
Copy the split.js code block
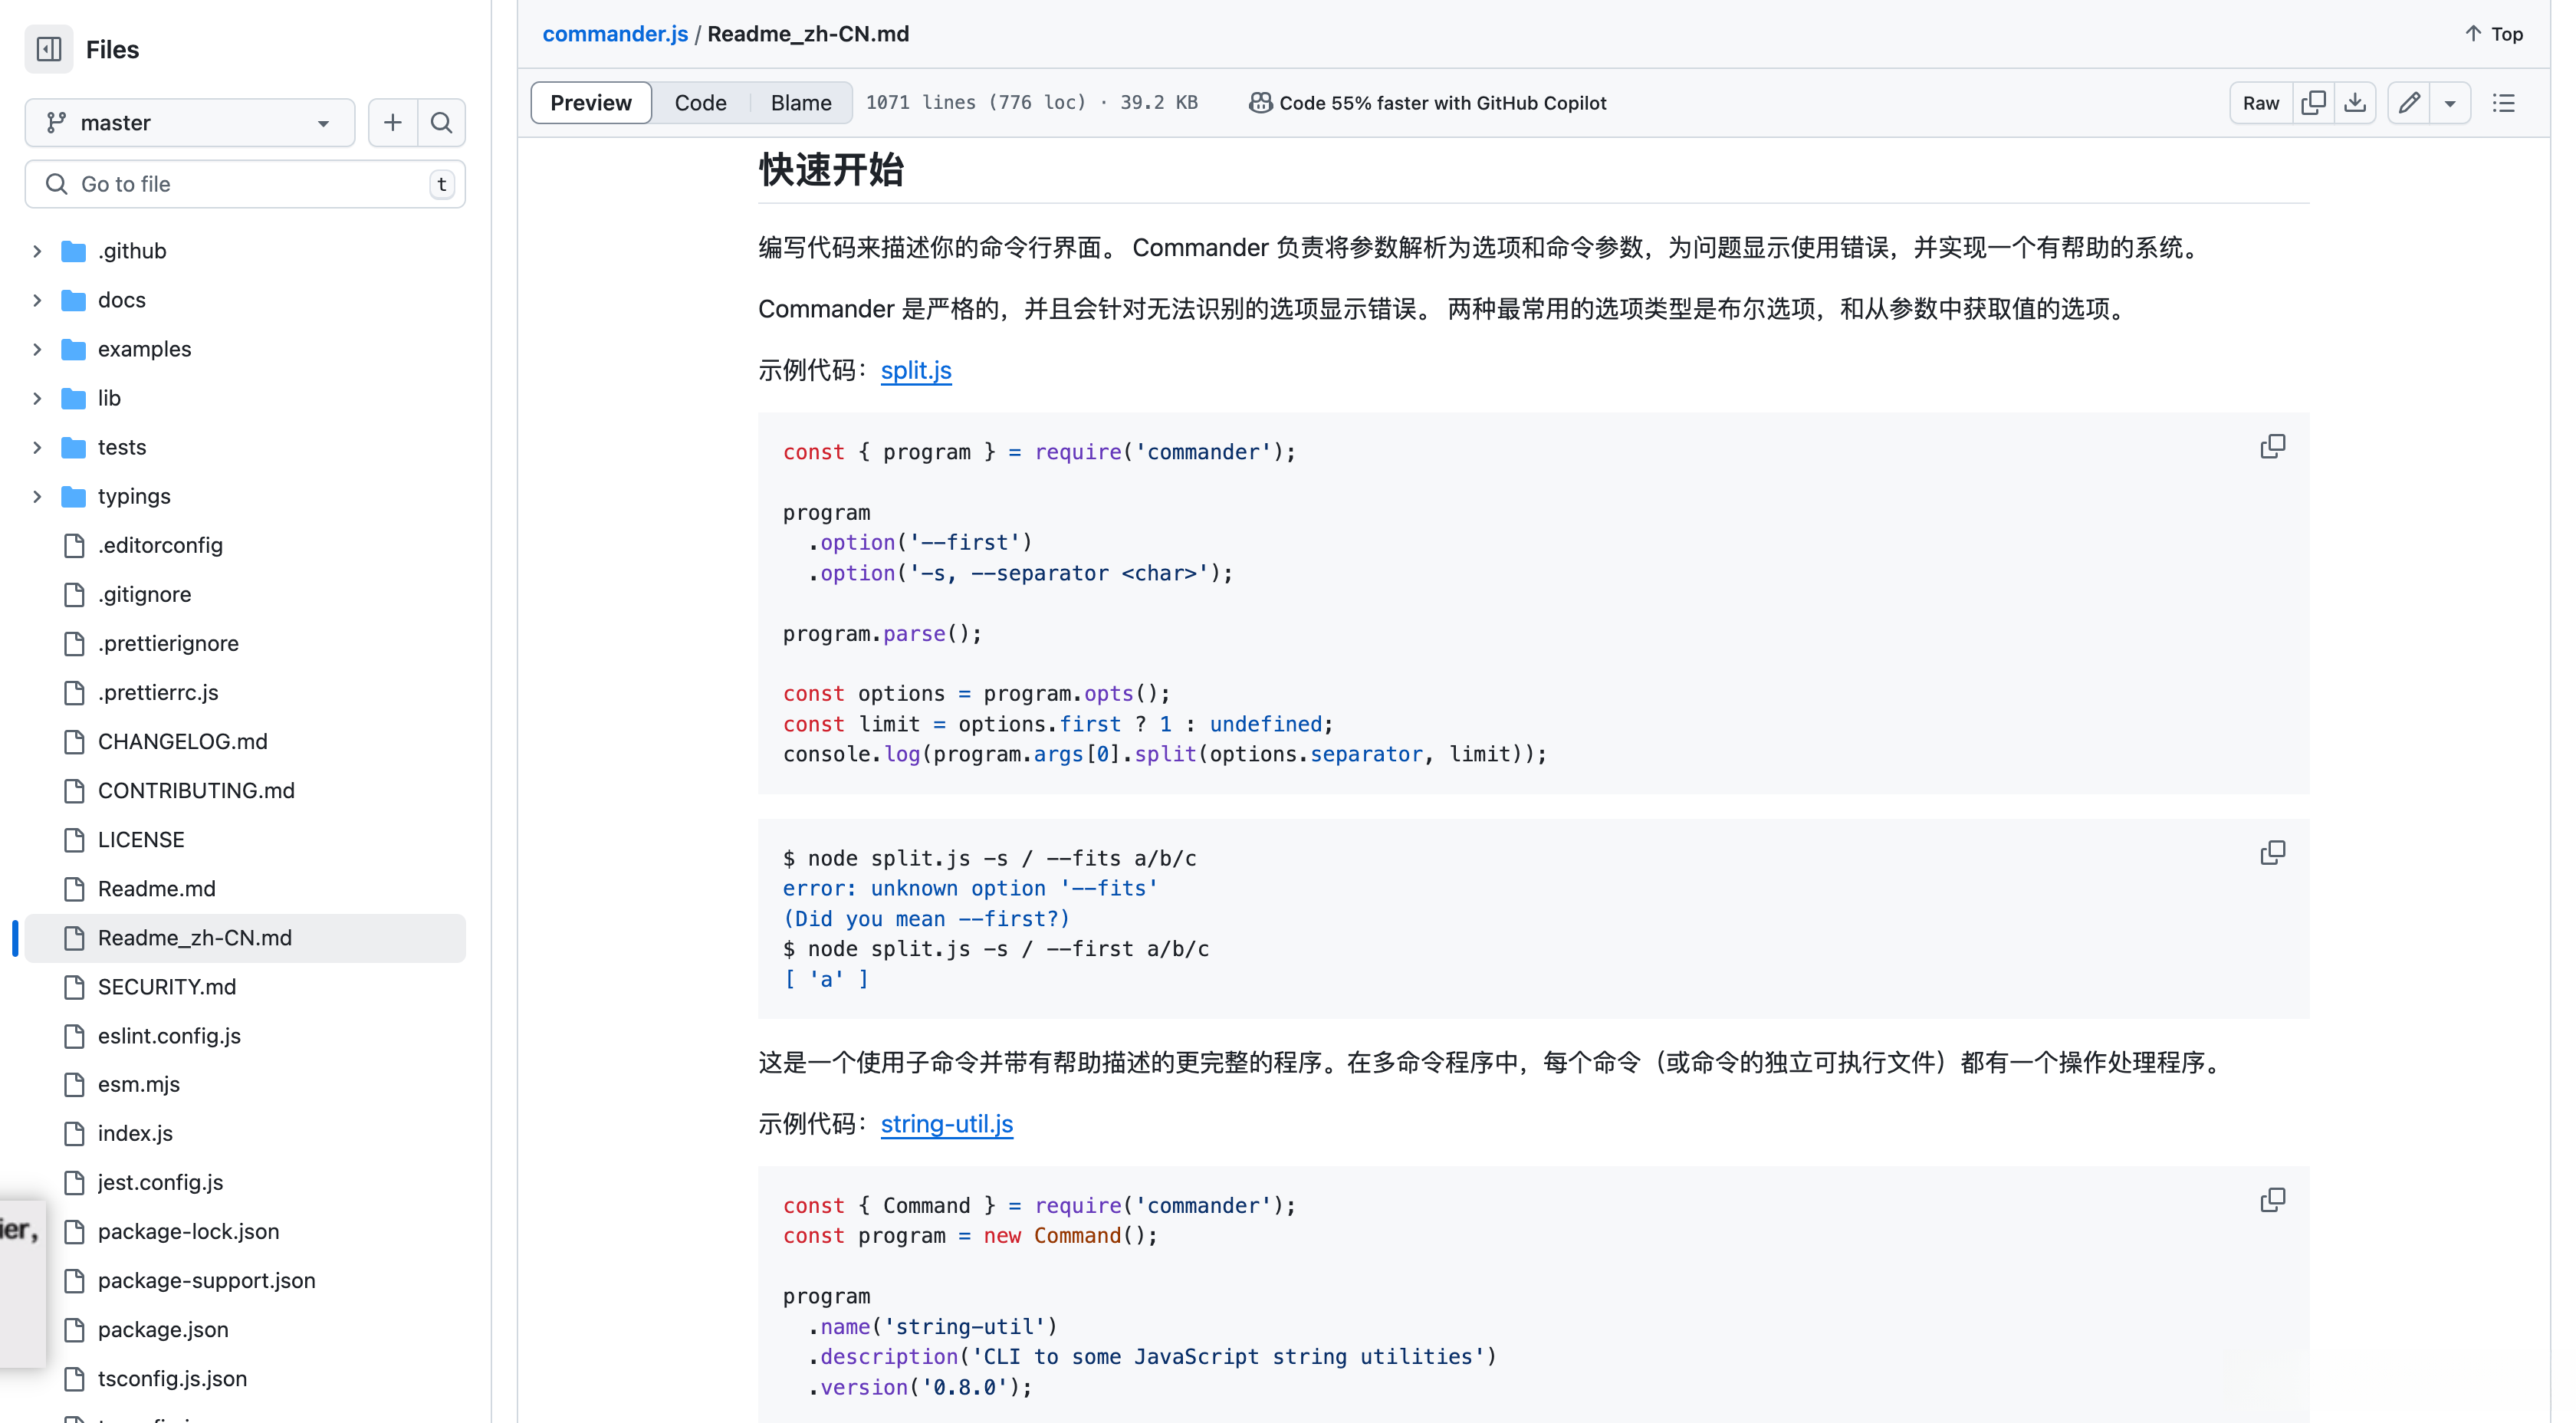(2273, 446)
